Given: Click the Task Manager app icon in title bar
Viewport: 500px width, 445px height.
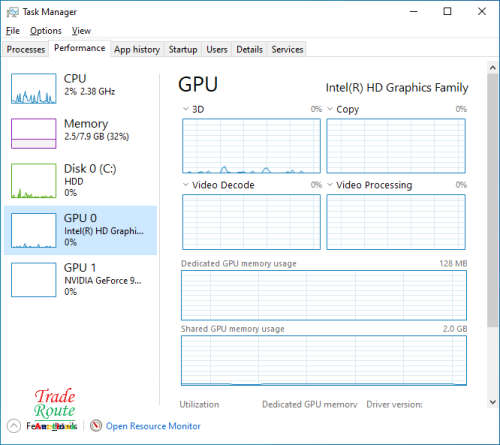Looking at the screenshot, I should click(13, 12).
